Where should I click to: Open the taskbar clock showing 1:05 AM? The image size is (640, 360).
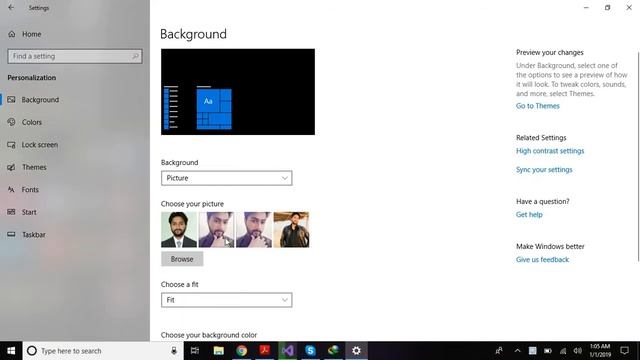[600, 351]
